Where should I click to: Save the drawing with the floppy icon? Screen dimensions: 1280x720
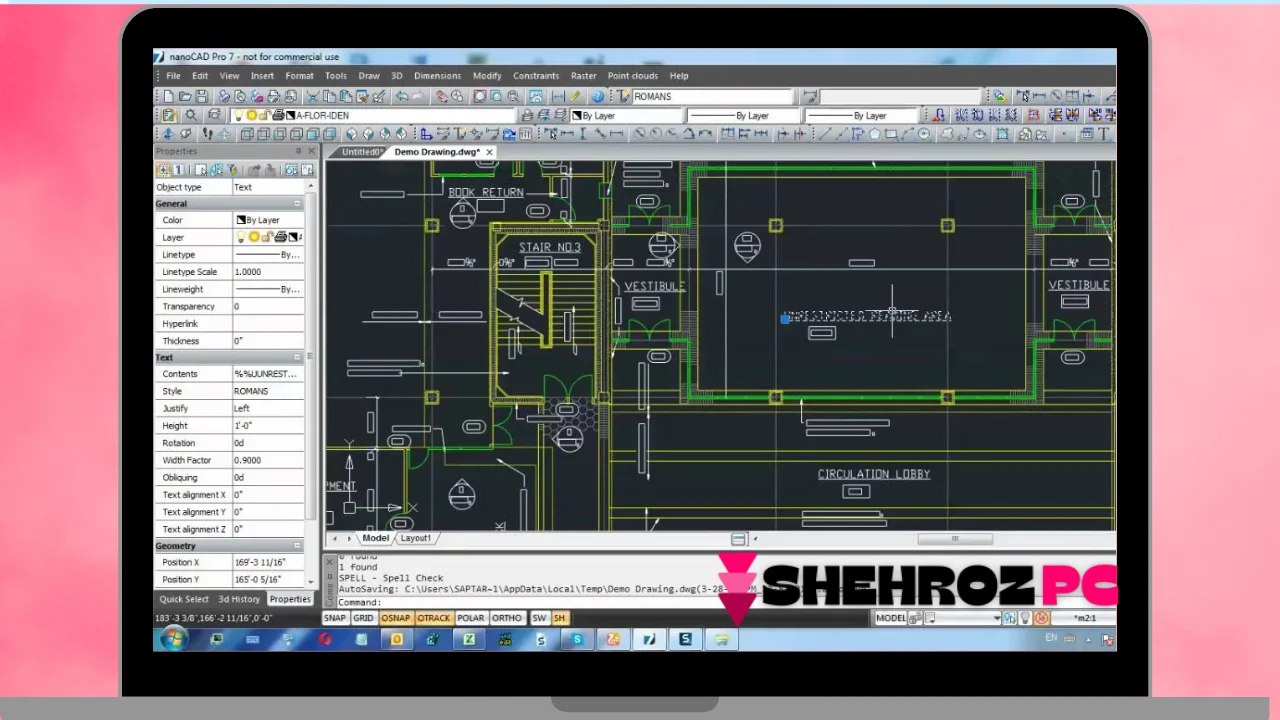pos(201,96)
